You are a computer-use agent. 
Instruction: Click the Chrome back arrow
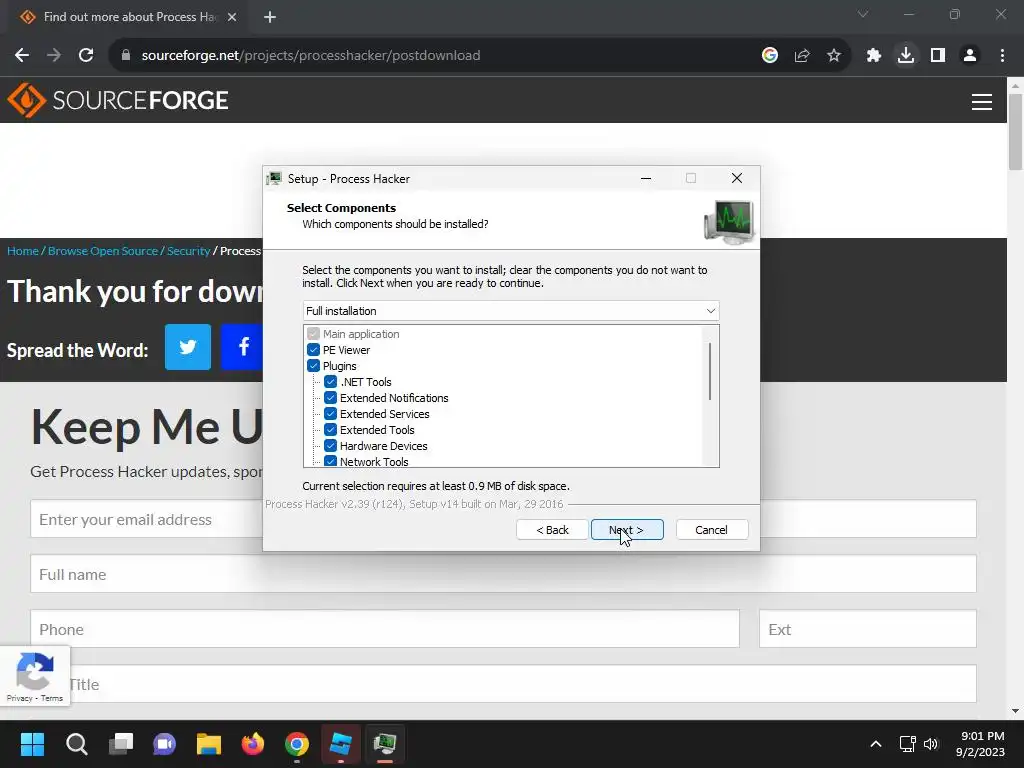(x=22, y=56)
